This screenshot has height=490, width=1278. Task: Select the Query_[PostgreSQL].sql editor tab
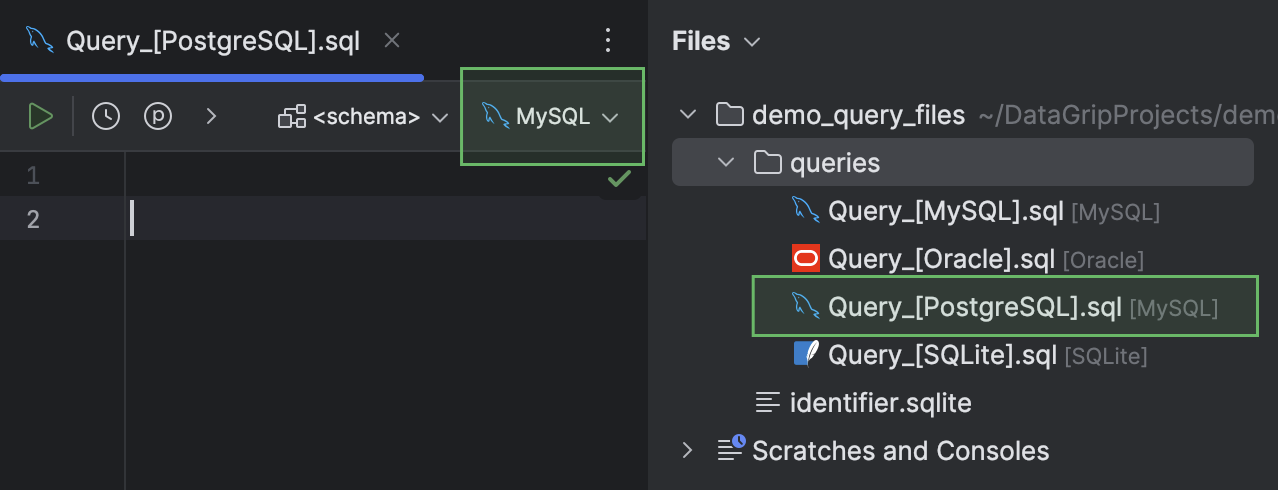pos(212,40)
